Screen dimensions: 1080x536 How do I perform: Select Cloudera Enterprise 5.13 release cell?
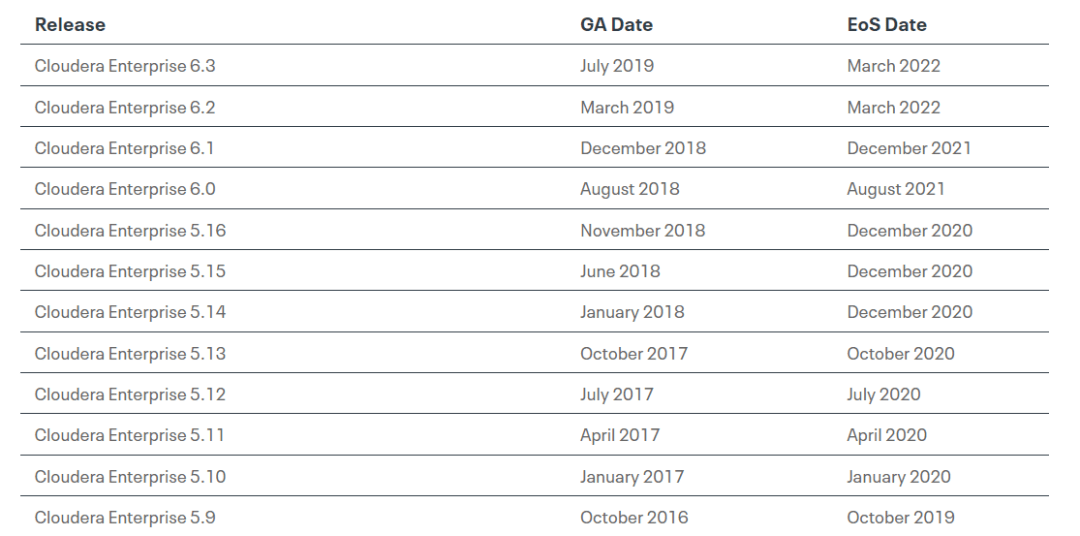(130, 353)
